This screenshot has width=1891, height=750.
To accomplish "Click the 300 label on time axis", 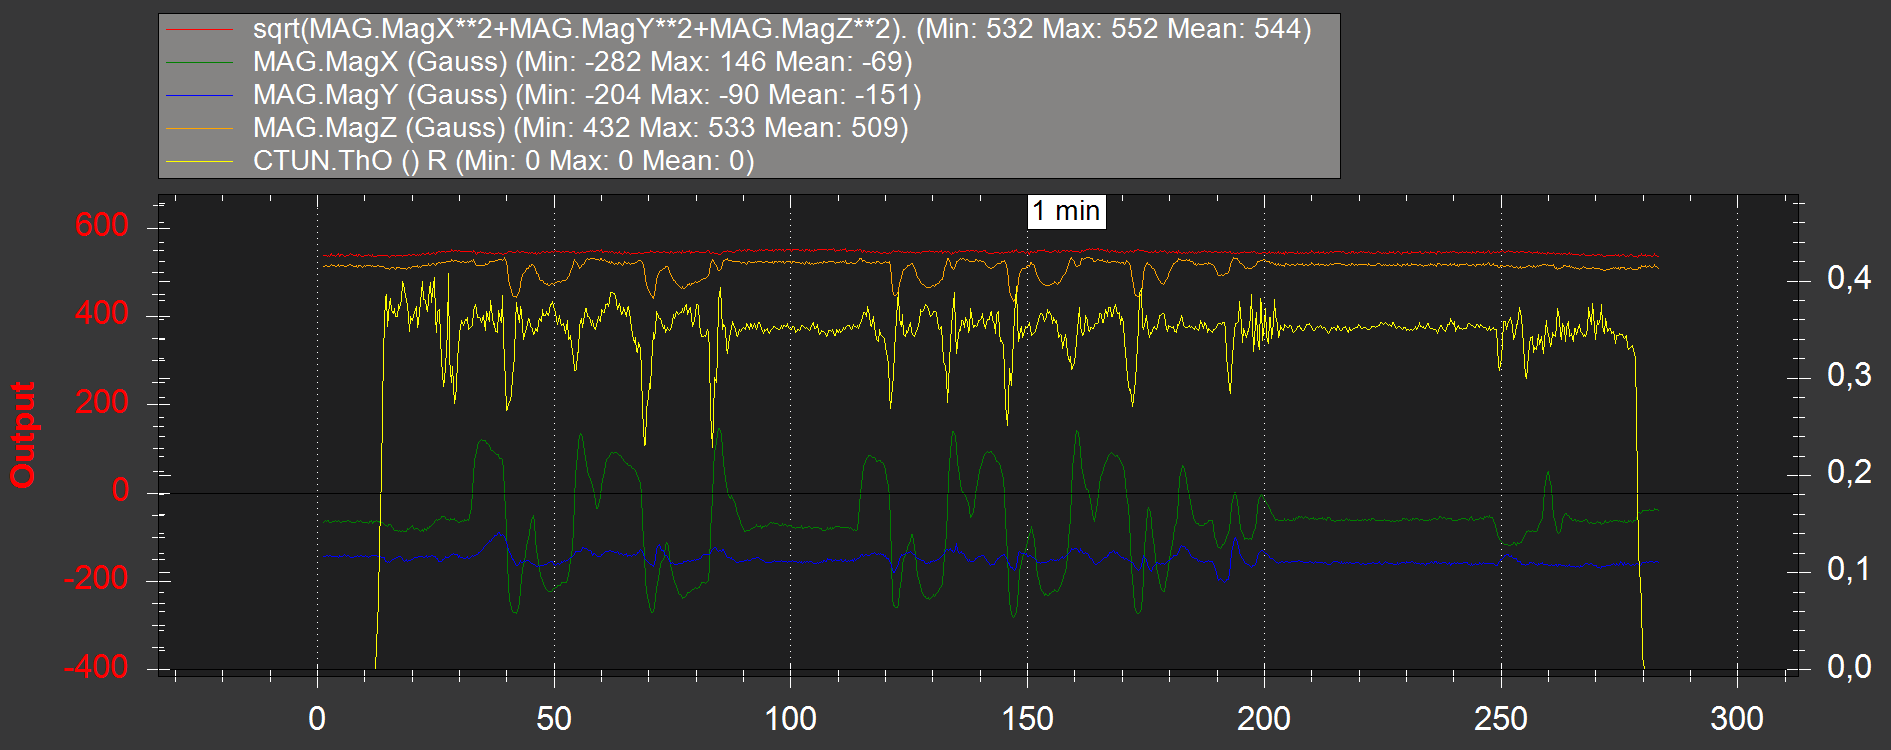I will click(x=1737, y=718).
